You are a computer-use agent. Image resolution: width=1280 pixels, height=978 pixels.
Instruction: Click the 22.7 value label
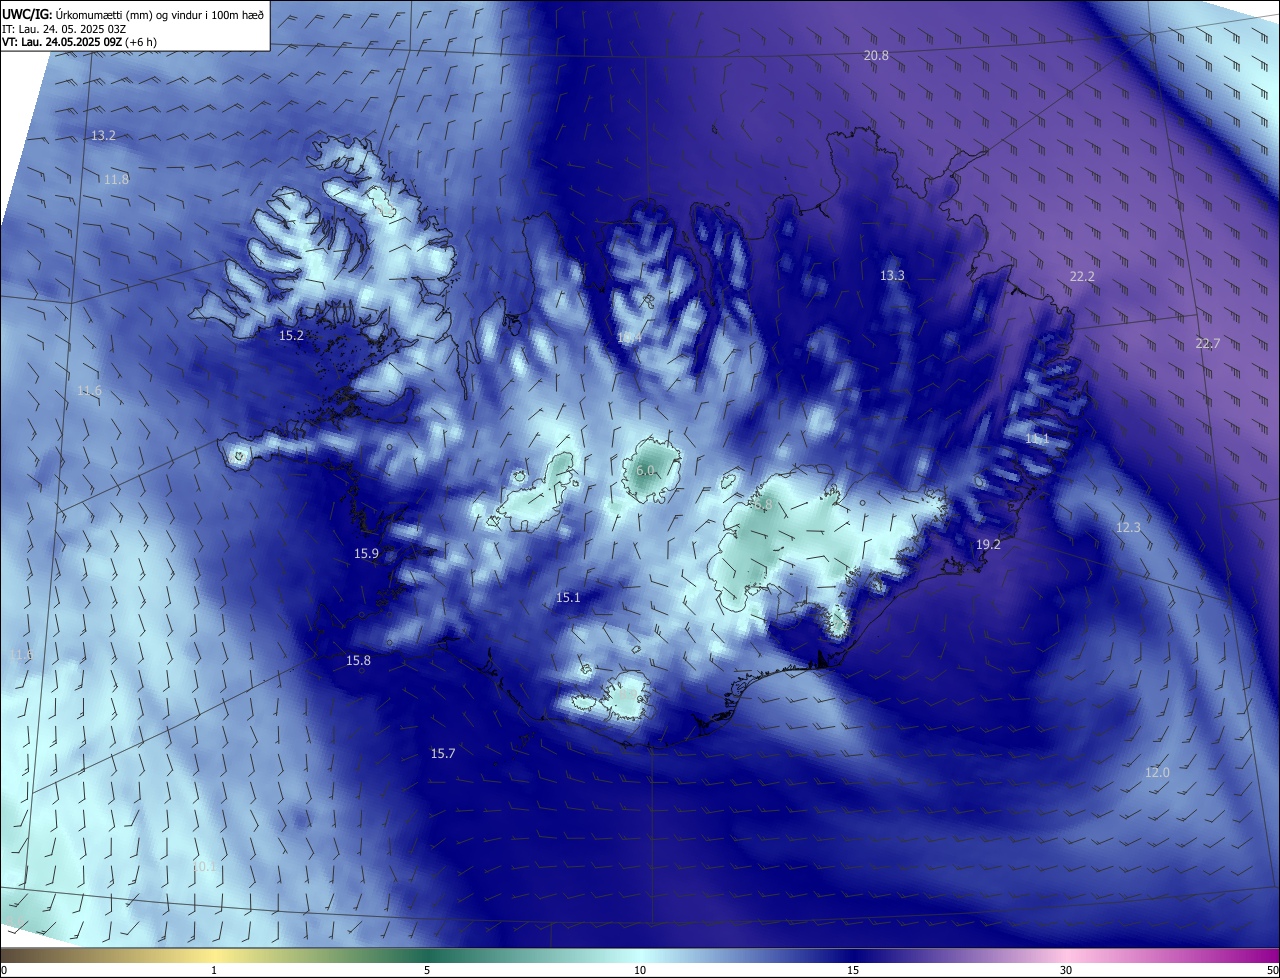point(1208,344)
